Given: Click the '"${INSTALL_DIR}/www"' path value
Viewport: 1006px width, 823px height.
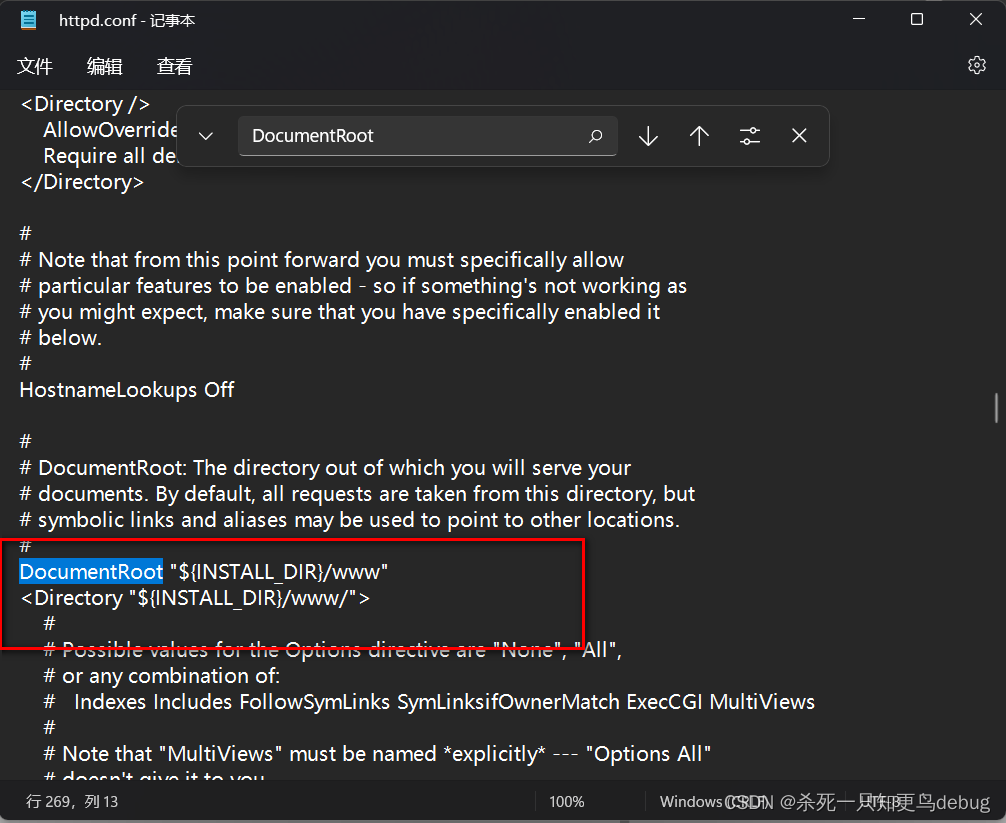Looking at the screenshot, I should (x=279, y=572).
